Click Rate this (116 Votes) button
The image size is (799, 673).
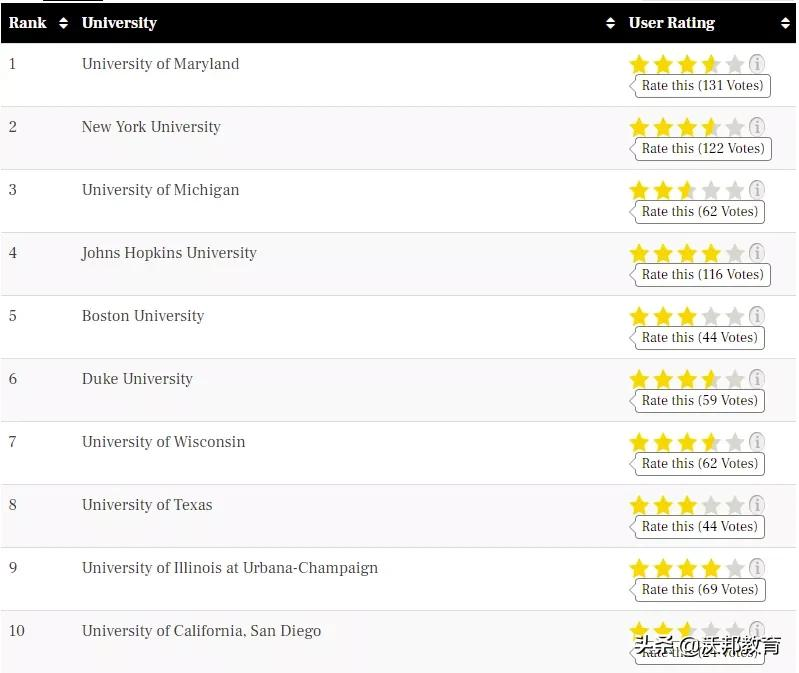[702, 275]
